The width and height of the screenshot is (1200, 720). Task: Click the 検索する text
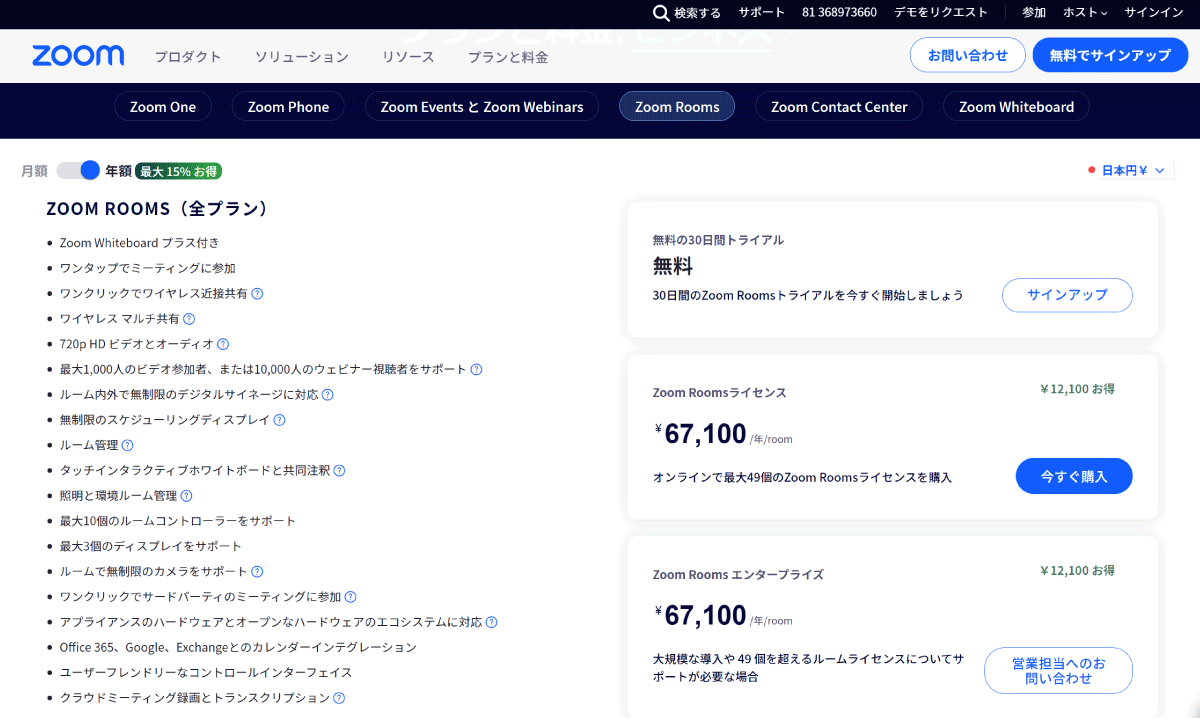697,13
